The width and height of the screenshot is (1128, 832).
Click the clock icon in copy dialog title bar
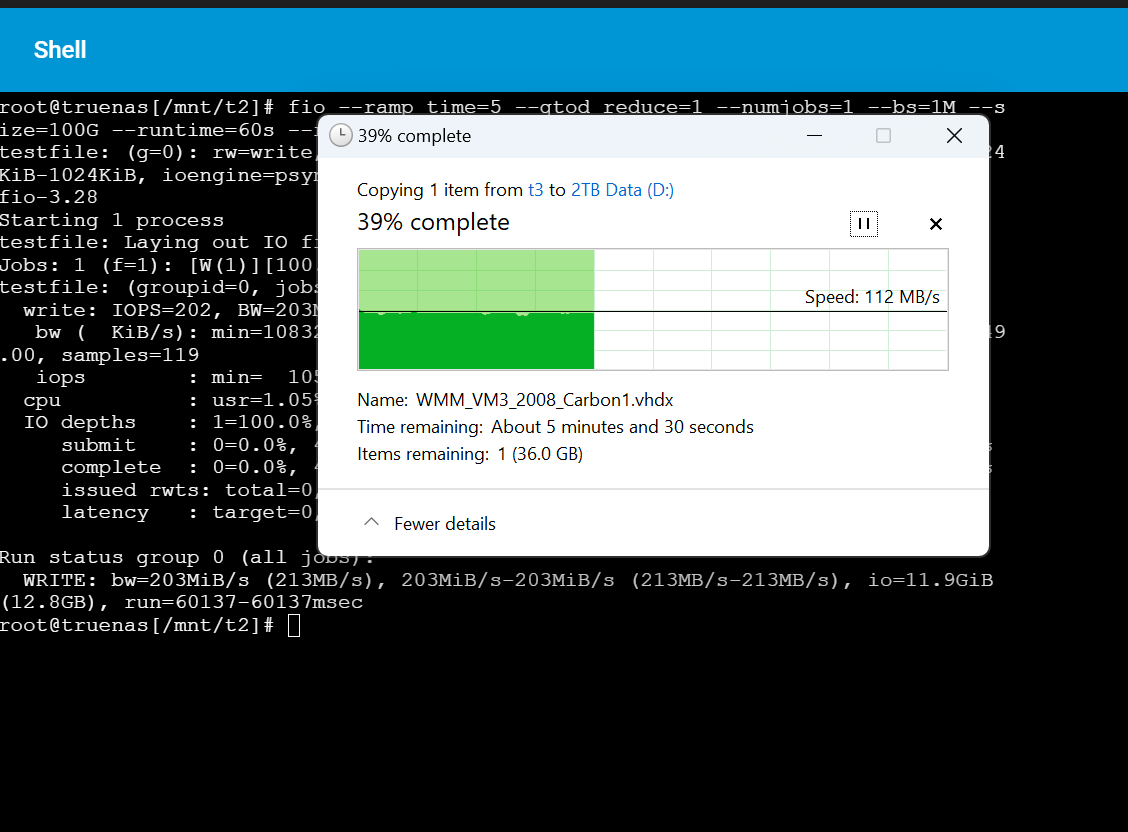click(340, 135)
